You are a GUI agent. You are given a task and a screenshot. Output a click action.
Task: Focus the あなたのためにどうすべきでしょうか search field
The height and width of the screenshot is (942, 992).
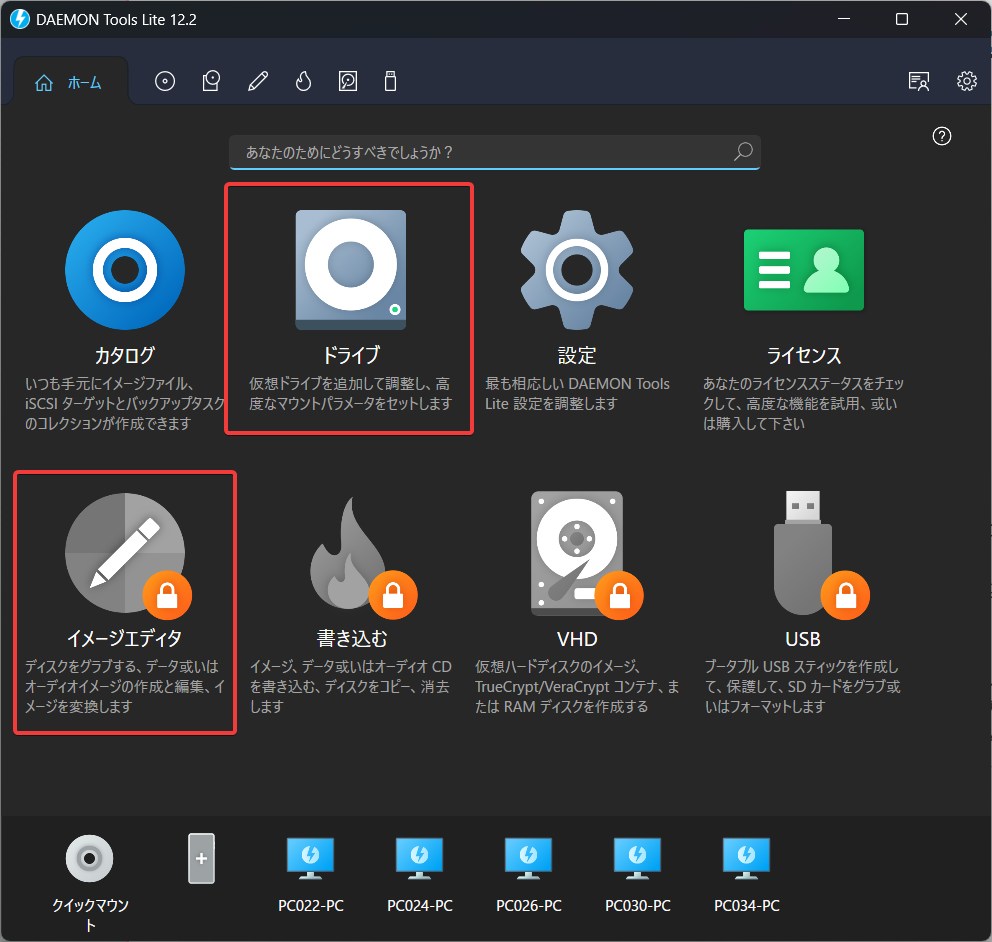tap(494, 152)
